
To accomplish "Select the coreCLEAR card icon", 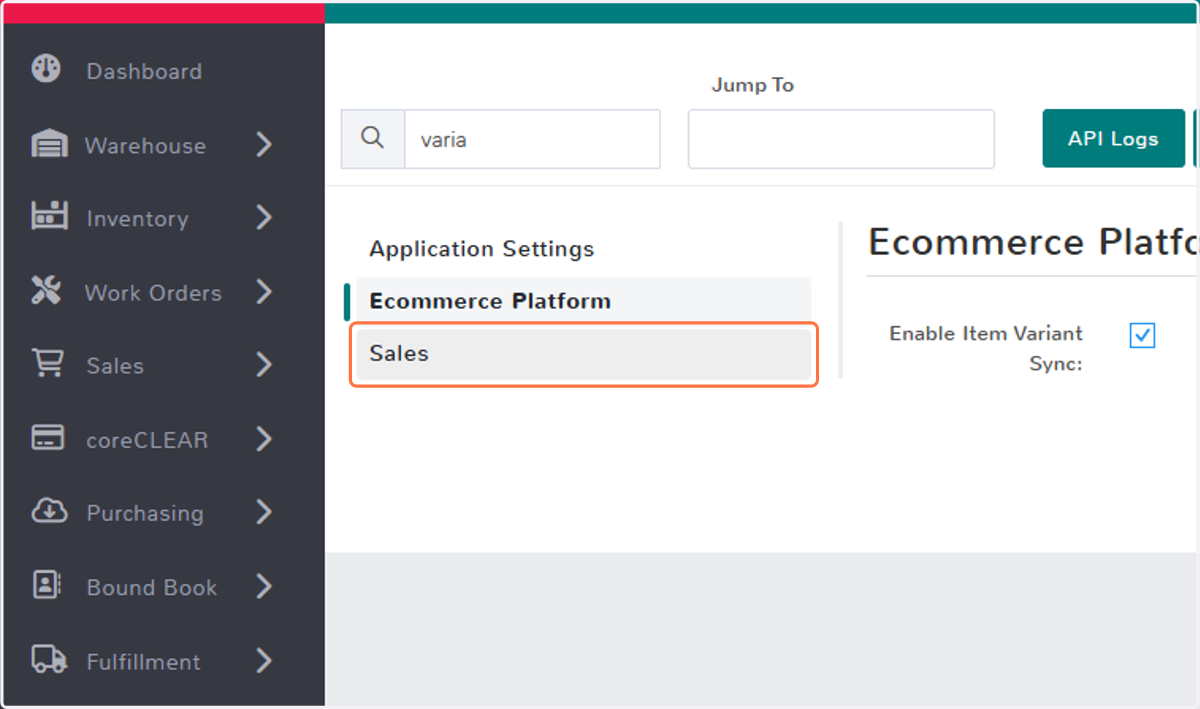I will 48,438.
